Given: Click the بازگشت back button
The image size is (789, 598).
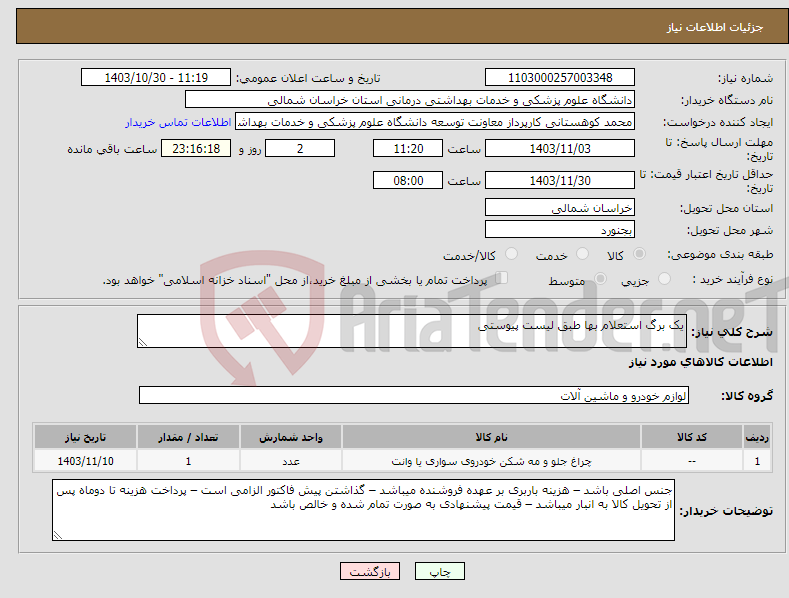Looking at the screenshot, I should [370, 571].
